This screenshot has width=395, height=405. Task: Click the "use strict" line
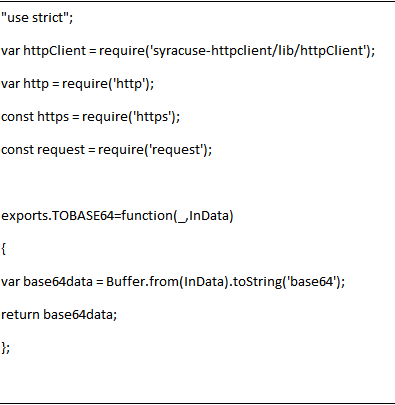click(x=37, y=18)
